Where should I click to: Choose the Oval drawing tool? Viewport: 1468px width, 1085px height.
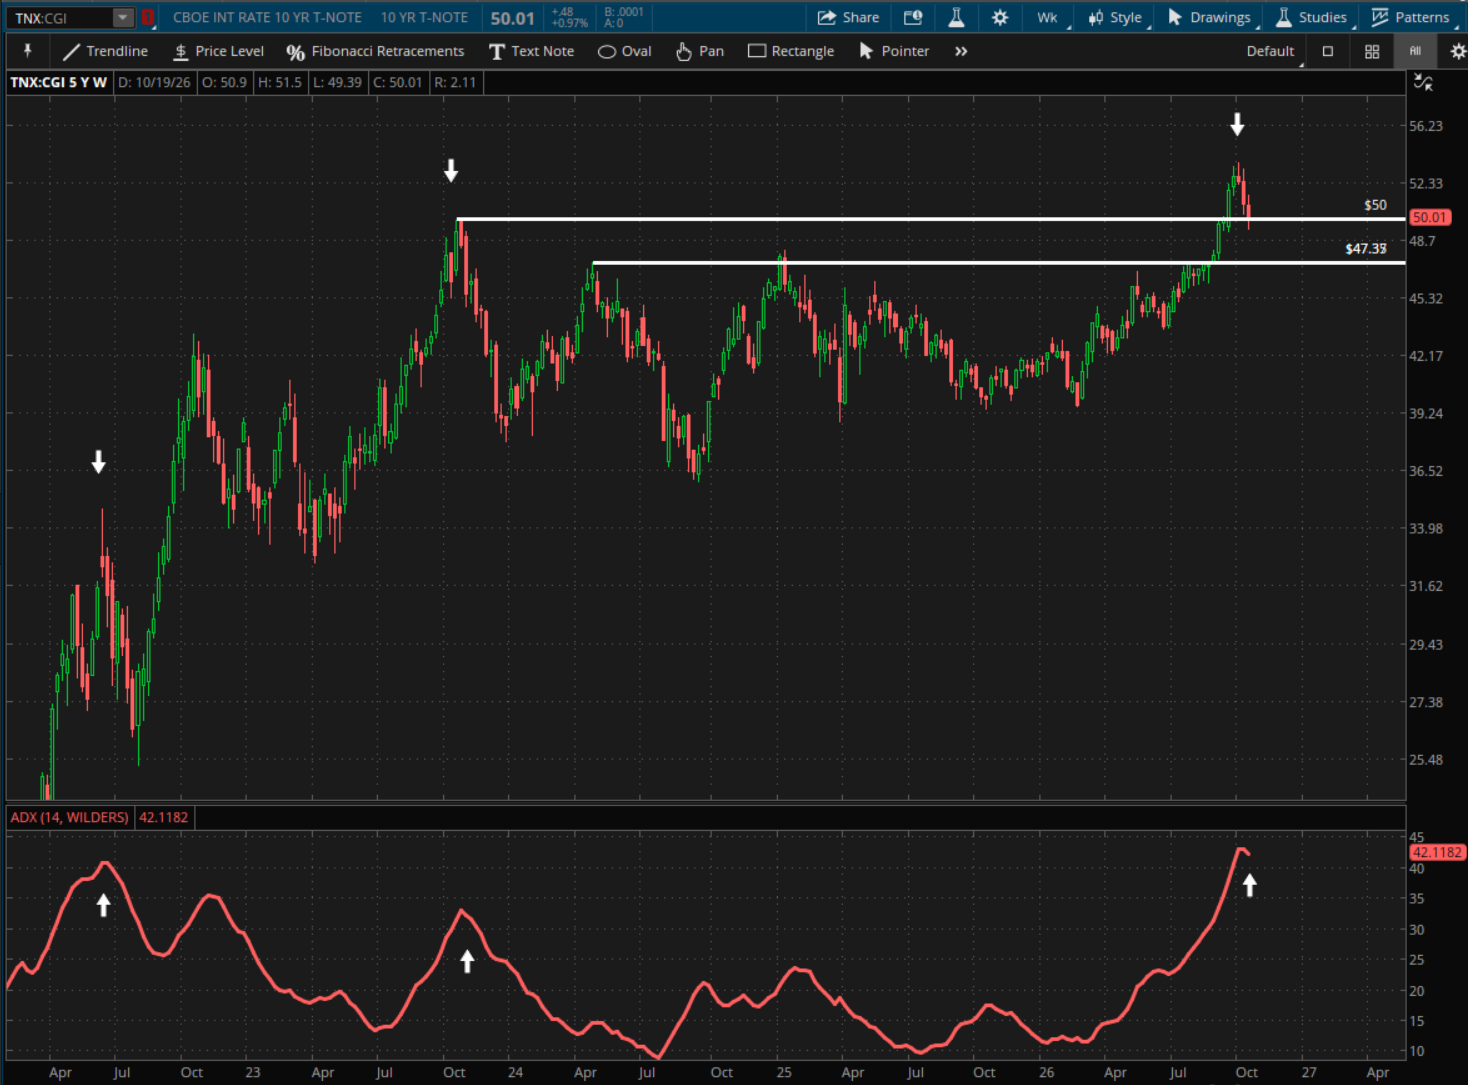coord(624,51)
